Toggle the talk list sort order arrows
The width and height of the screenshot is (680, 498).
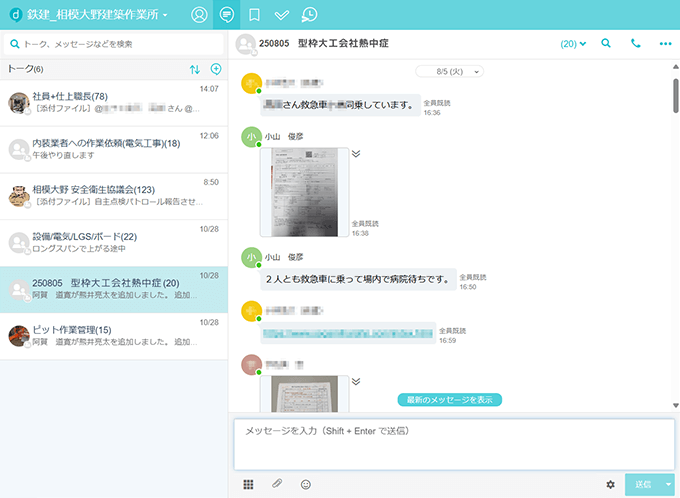coord(194,69)
